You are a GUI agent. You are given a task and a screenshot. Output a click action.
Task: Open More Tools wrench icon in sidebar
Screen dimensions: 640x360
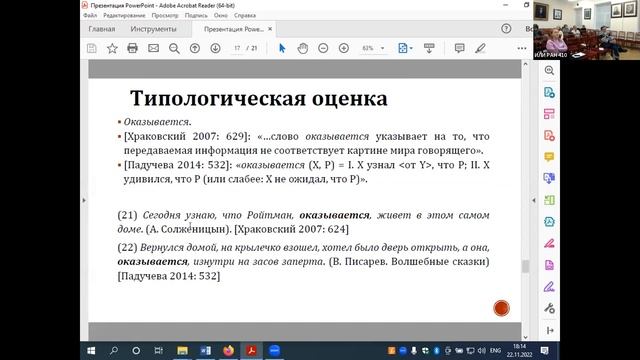(549, 309)
